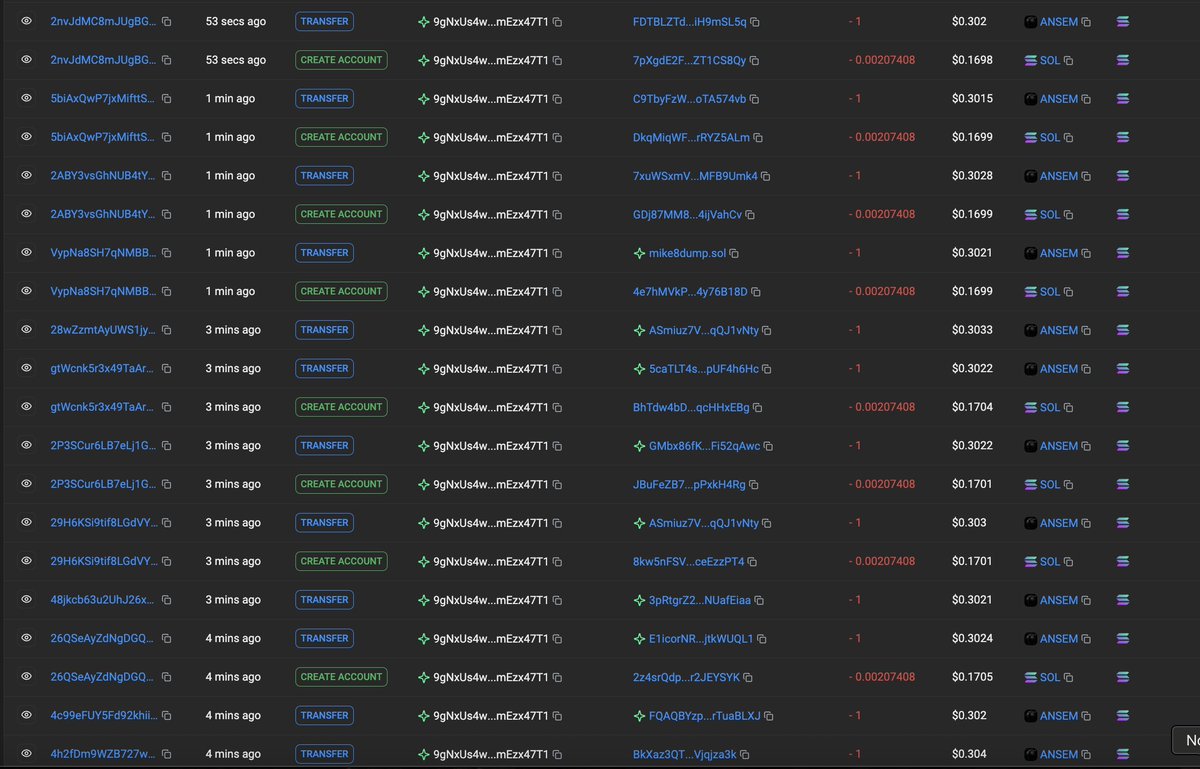The height and width of the screenshot is (769, 1200).
Task: Copy sender address in the E1icorNR...jtkWUQL1 row
Action: 555,639
